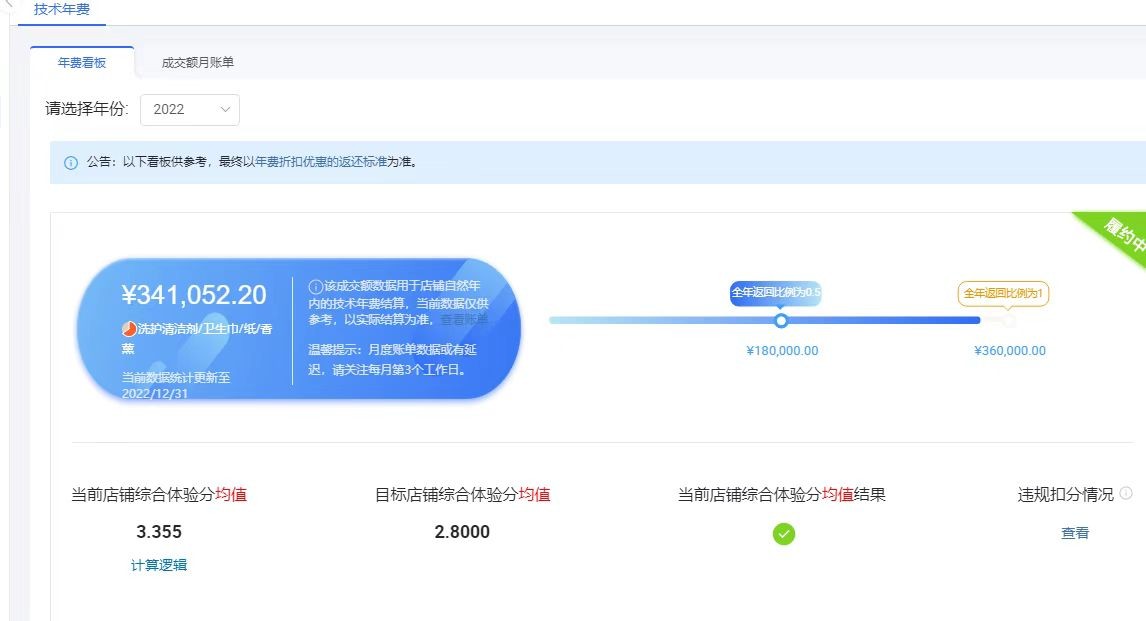Click the pie icon beside 洗护清洁剂 category
This screenshot has width=1146, height=621.
129,329
